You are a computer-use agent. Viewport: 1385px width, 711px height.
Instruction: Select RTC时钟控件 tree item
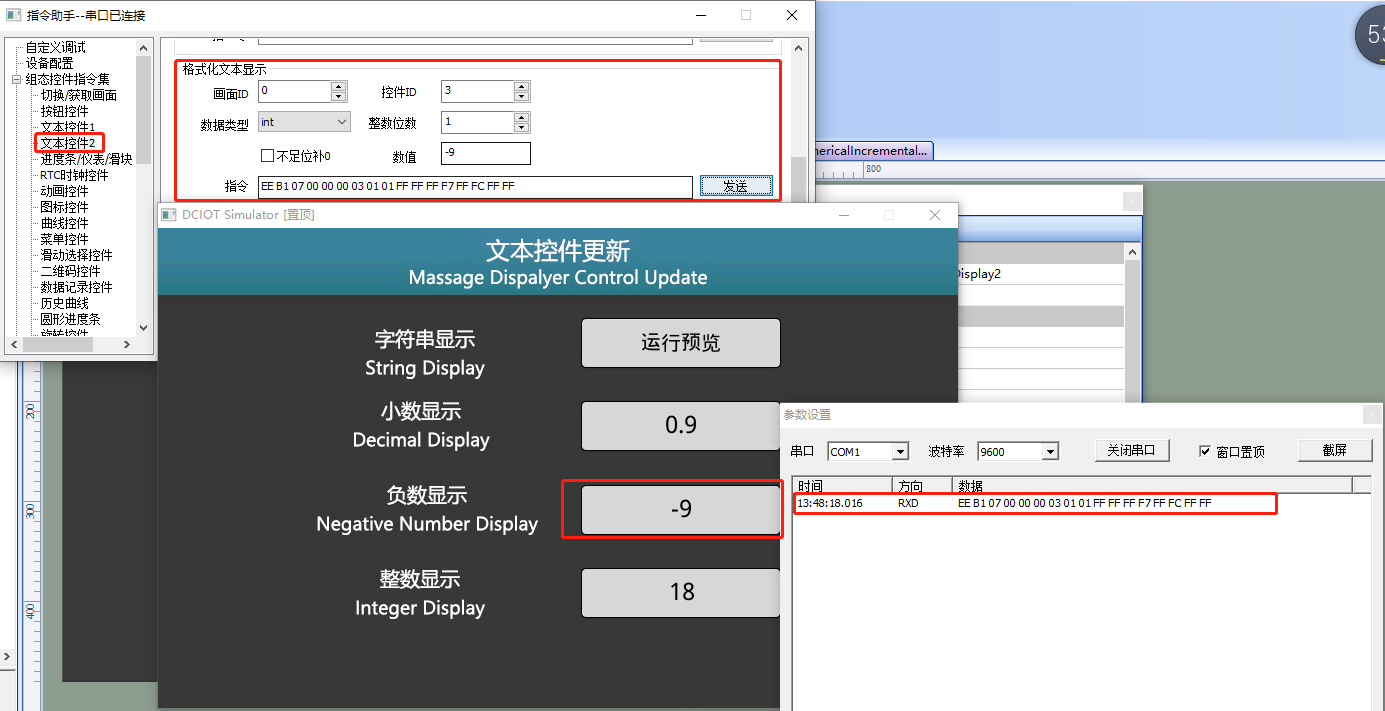click(74, 175)
